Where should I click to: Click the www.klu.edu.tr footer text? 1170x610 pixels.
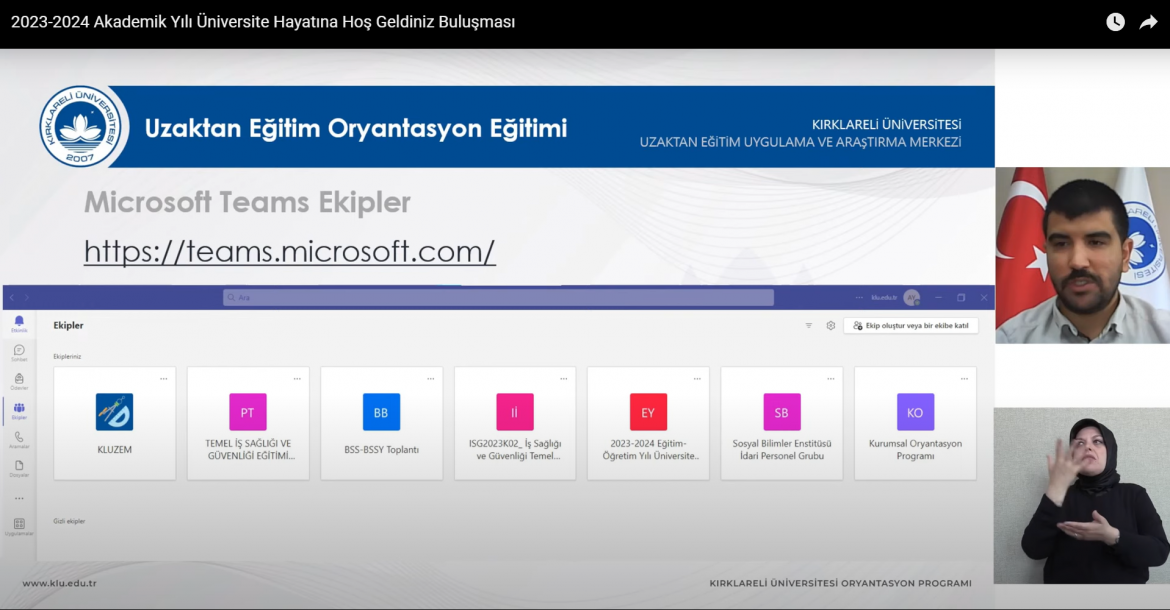[60, 583]
